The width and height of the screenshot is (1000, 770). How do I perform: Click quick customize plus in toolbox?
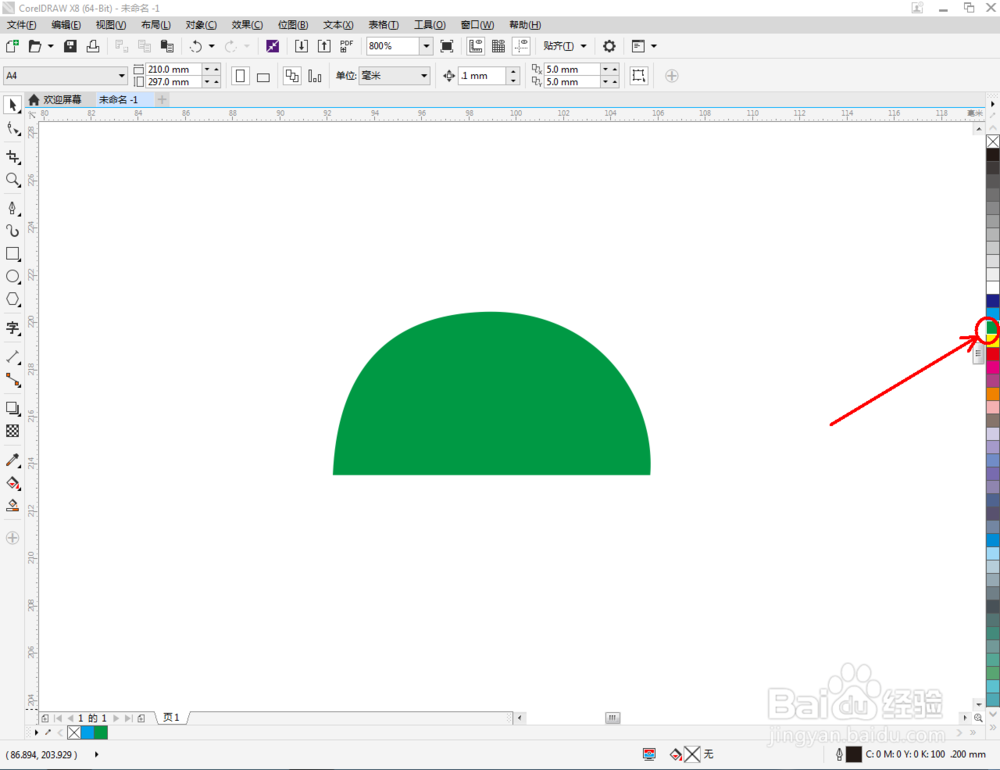[13, 538]
